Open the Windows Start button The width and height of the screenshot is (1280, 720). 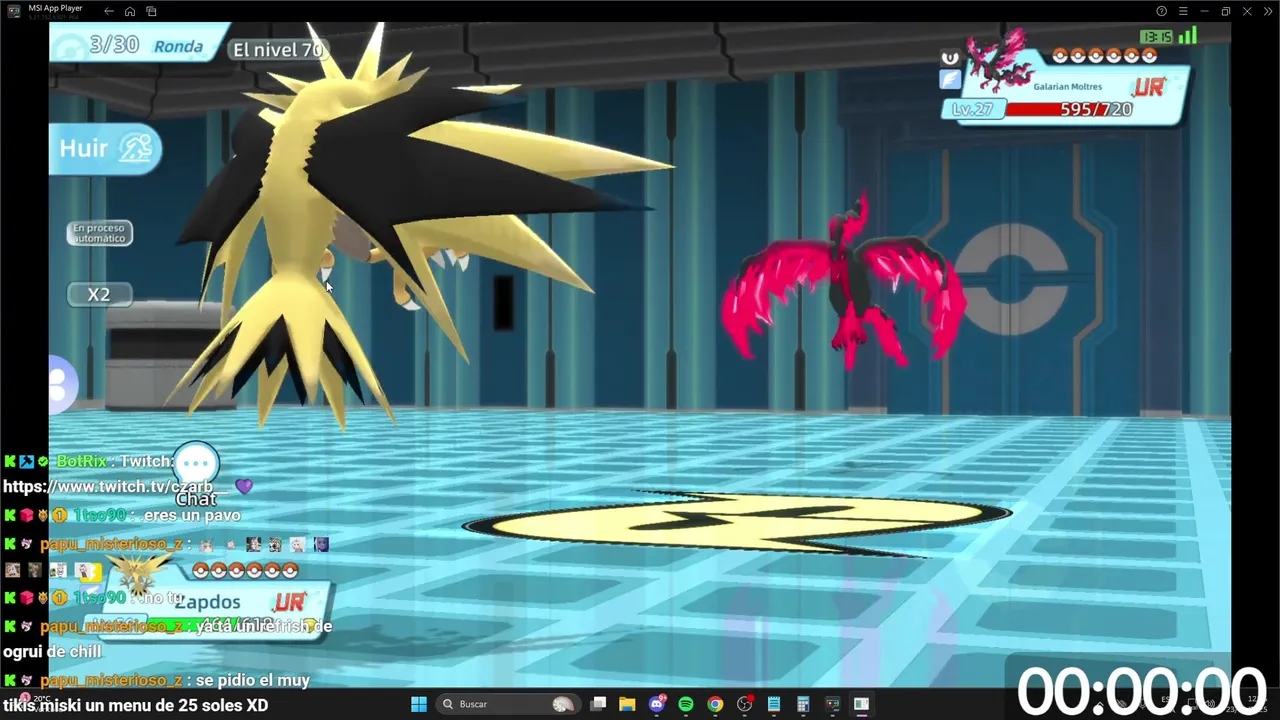pyautogui.click(x=419, y=704)
